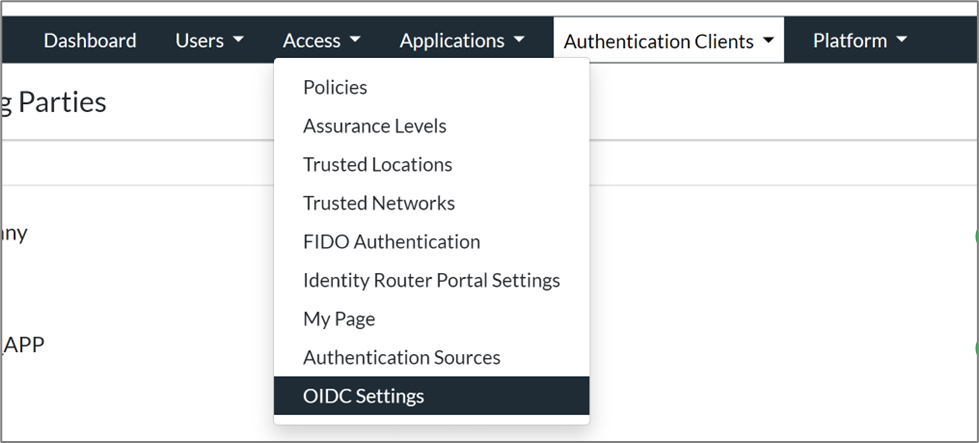Open Assurance Levels
The image size is (979, 443).
click(374, 126)
